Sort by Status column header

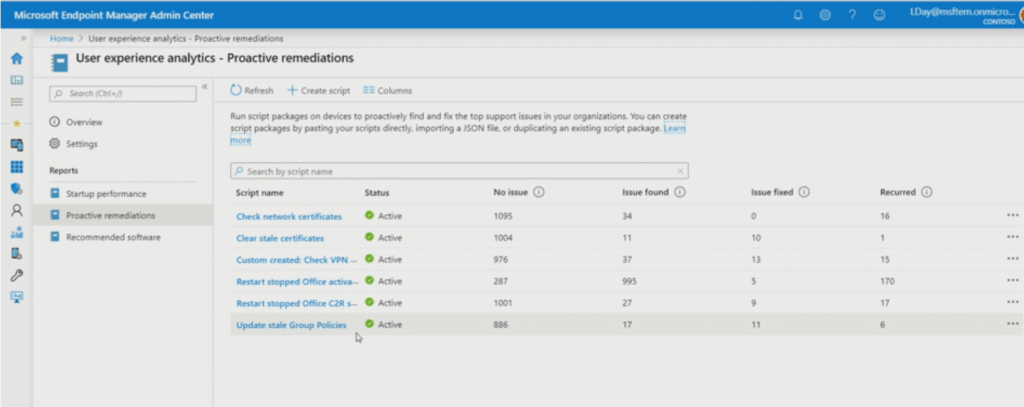(377, 193)
